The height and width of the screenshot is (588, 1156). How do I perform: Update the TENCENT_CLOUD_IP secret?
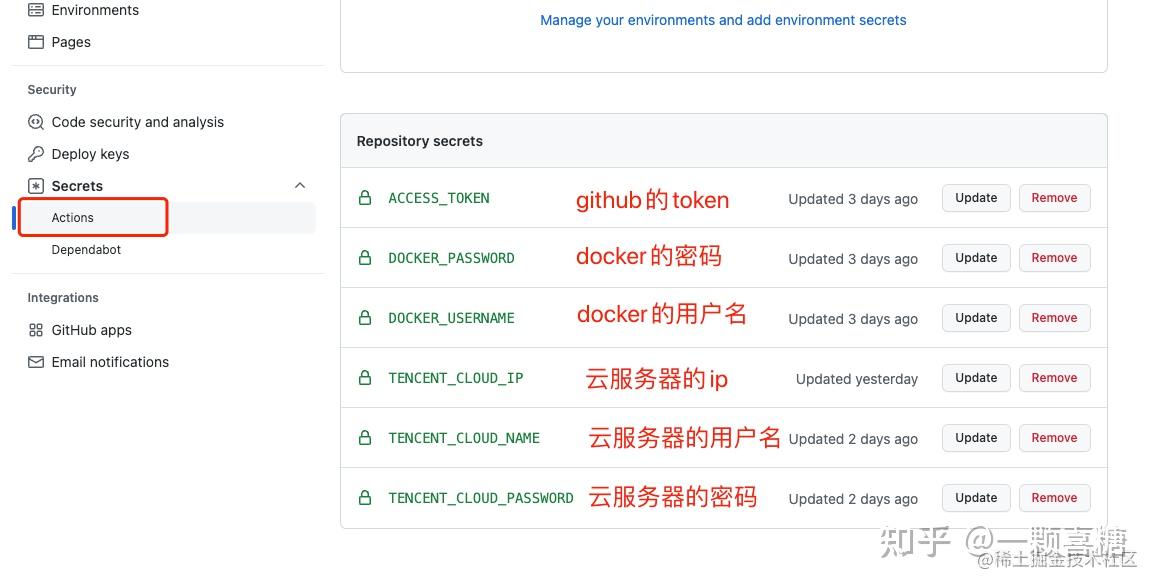pyautogui.click(x=975, y=377)
